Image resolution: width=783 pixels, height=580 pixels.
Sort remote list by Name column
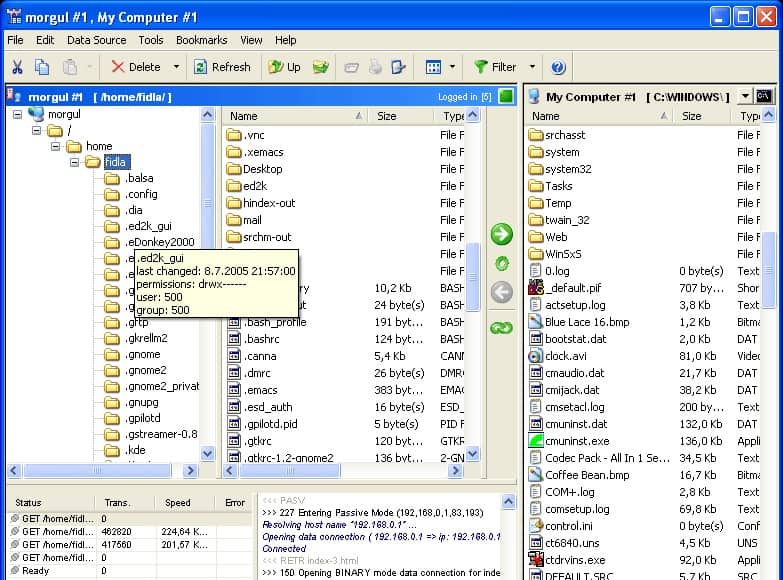click(x=295, y=116)
